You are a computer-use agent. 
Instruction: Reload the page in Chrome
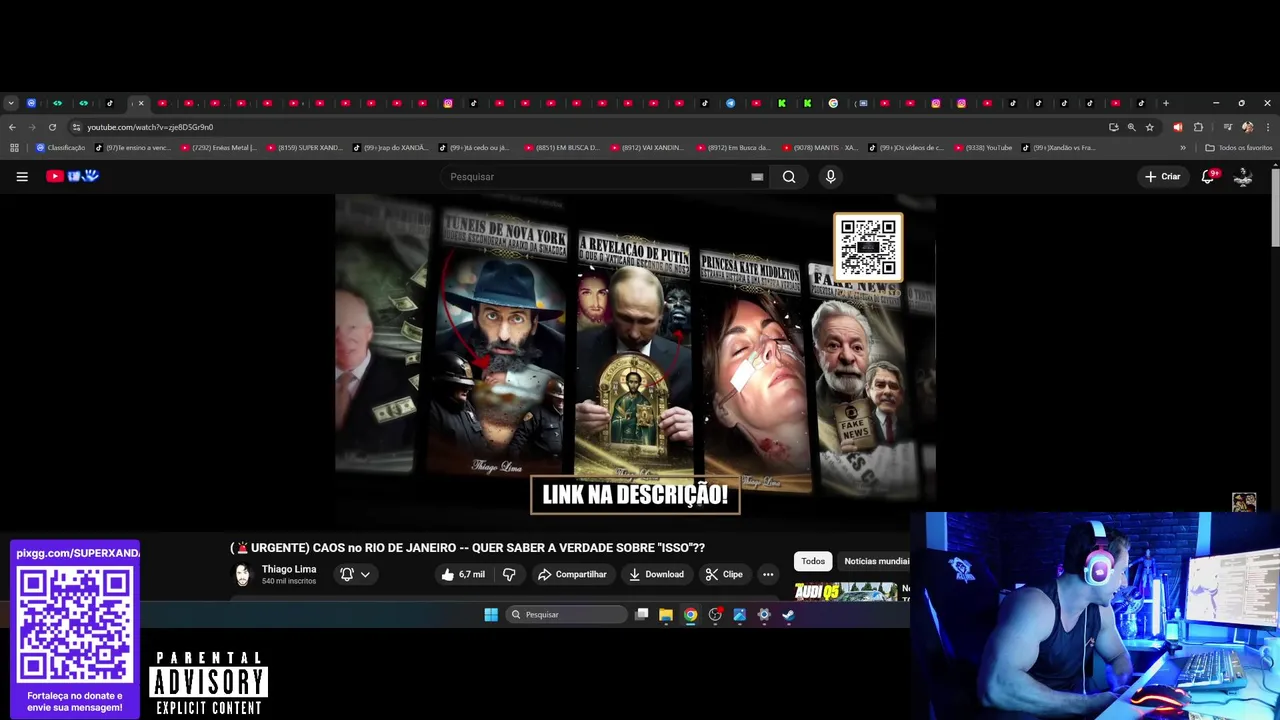[x=52, y=127]
